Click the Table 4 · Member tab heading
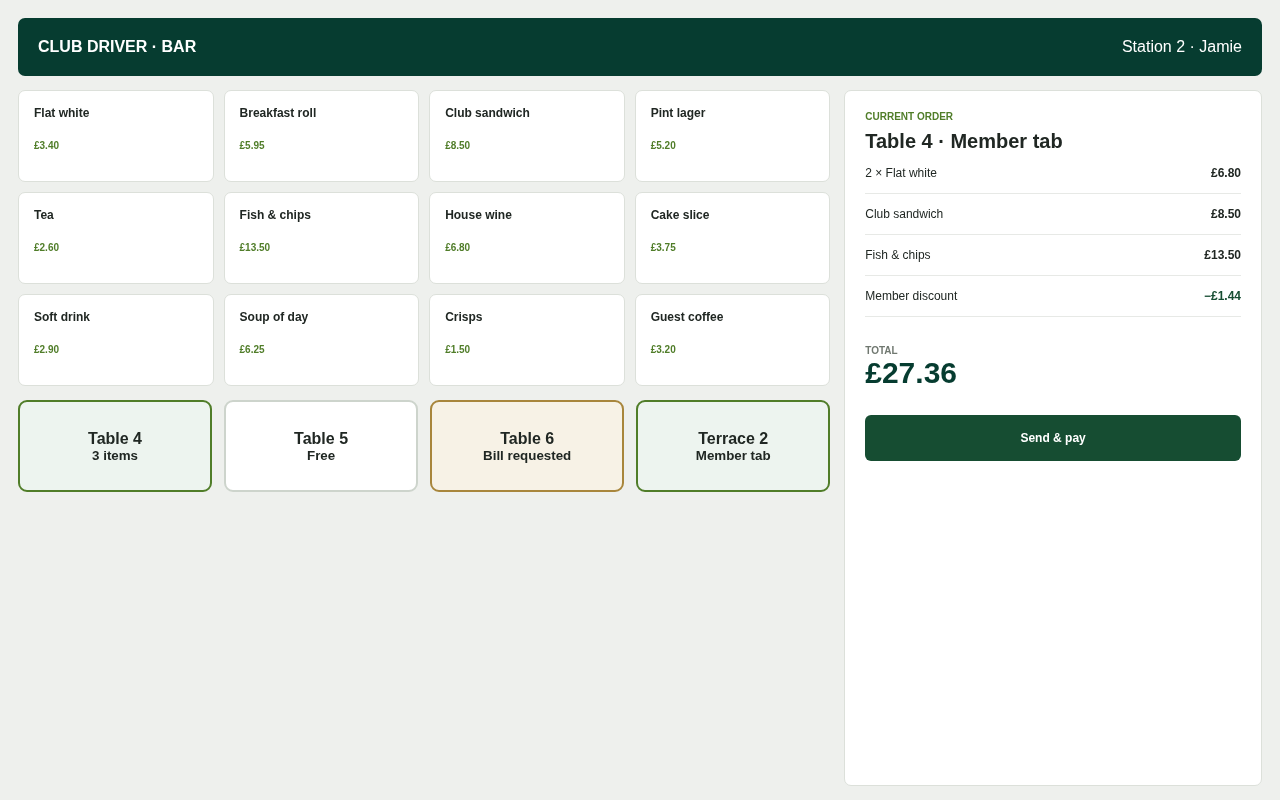Image resolution: width=1280 pixels, height=800 pixels. point(964,141)
